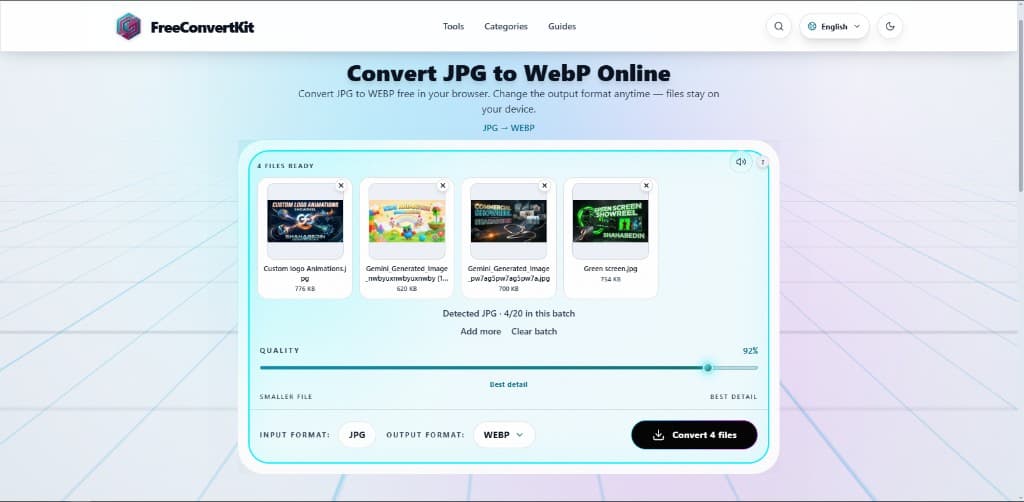Remove the Gemini nwbyuxnwby file with its X

click(443, 186)
